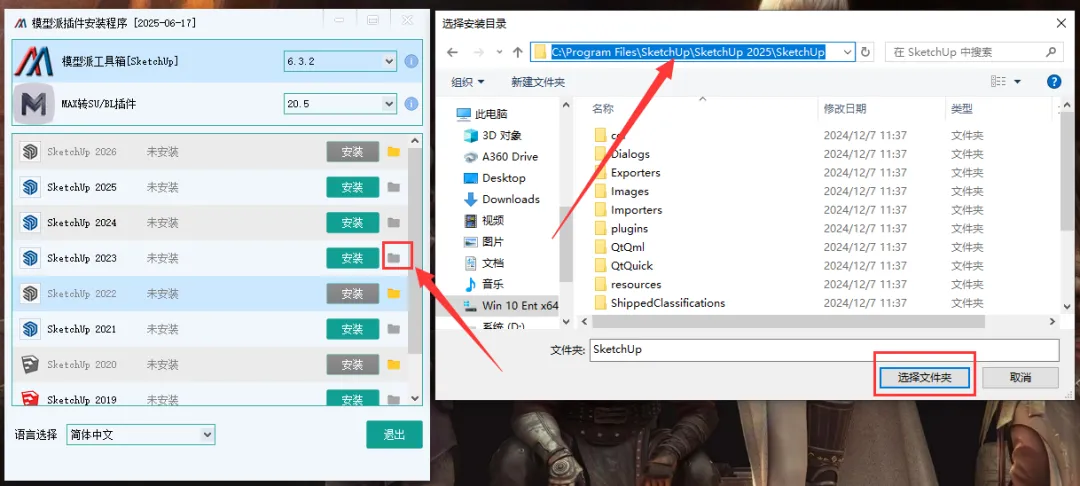
Task: Go up one folder level
Action: pos(518,52)
